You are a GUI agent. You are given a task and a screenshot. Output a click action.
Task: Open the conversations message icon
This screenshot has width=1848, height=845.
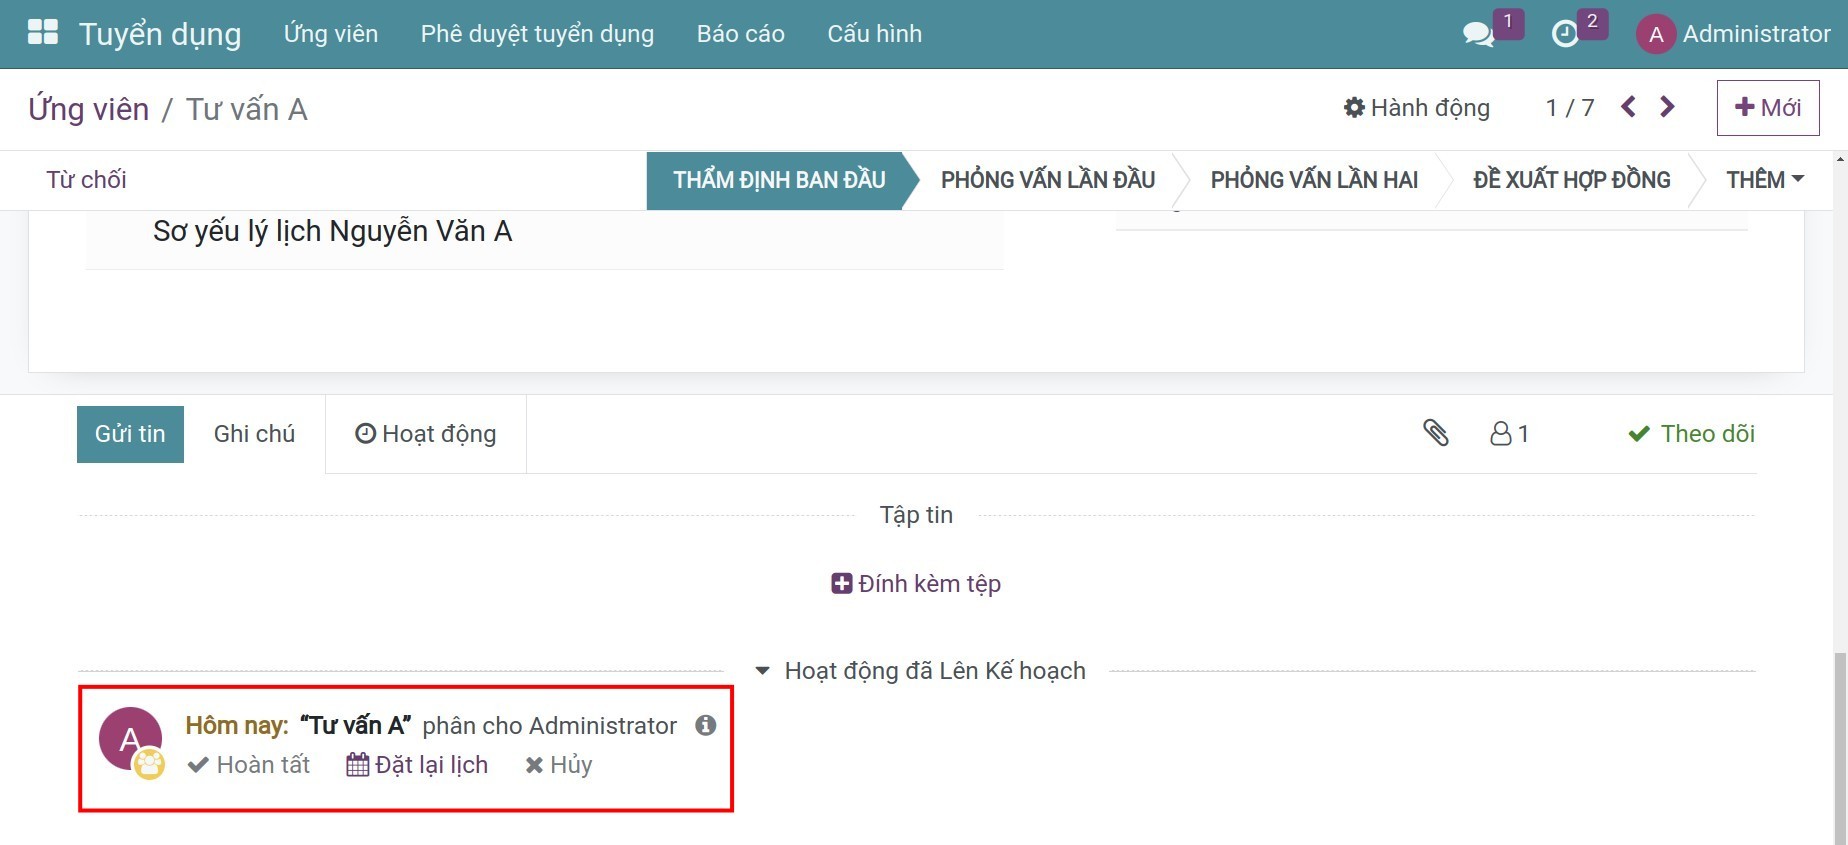tap(1477, 34)
